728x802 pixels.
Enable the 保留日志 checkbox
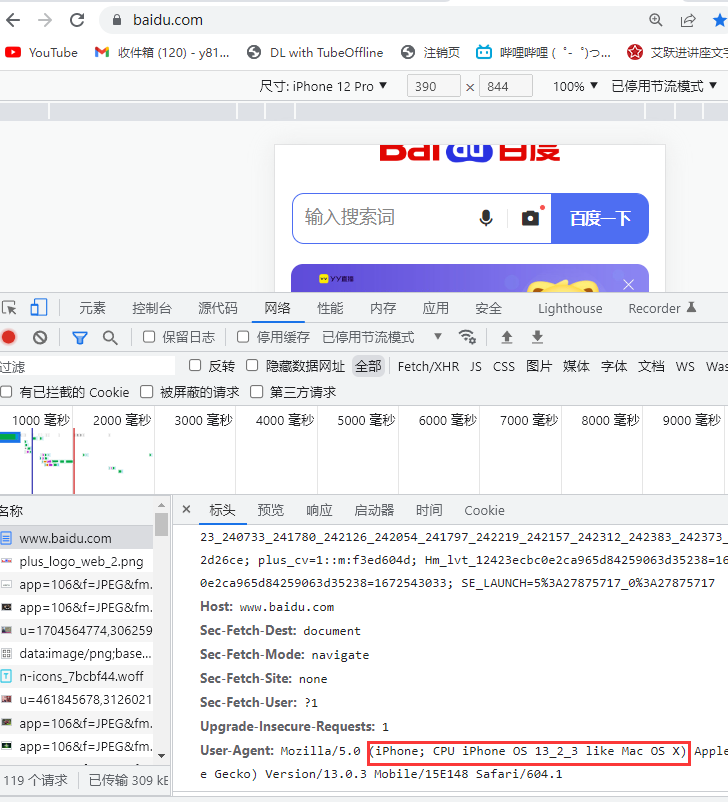point(149,337)
